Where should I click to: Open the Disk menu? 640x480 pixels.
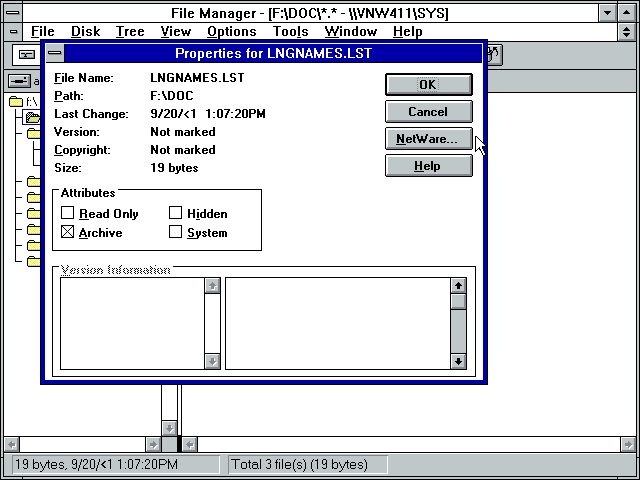85,31
